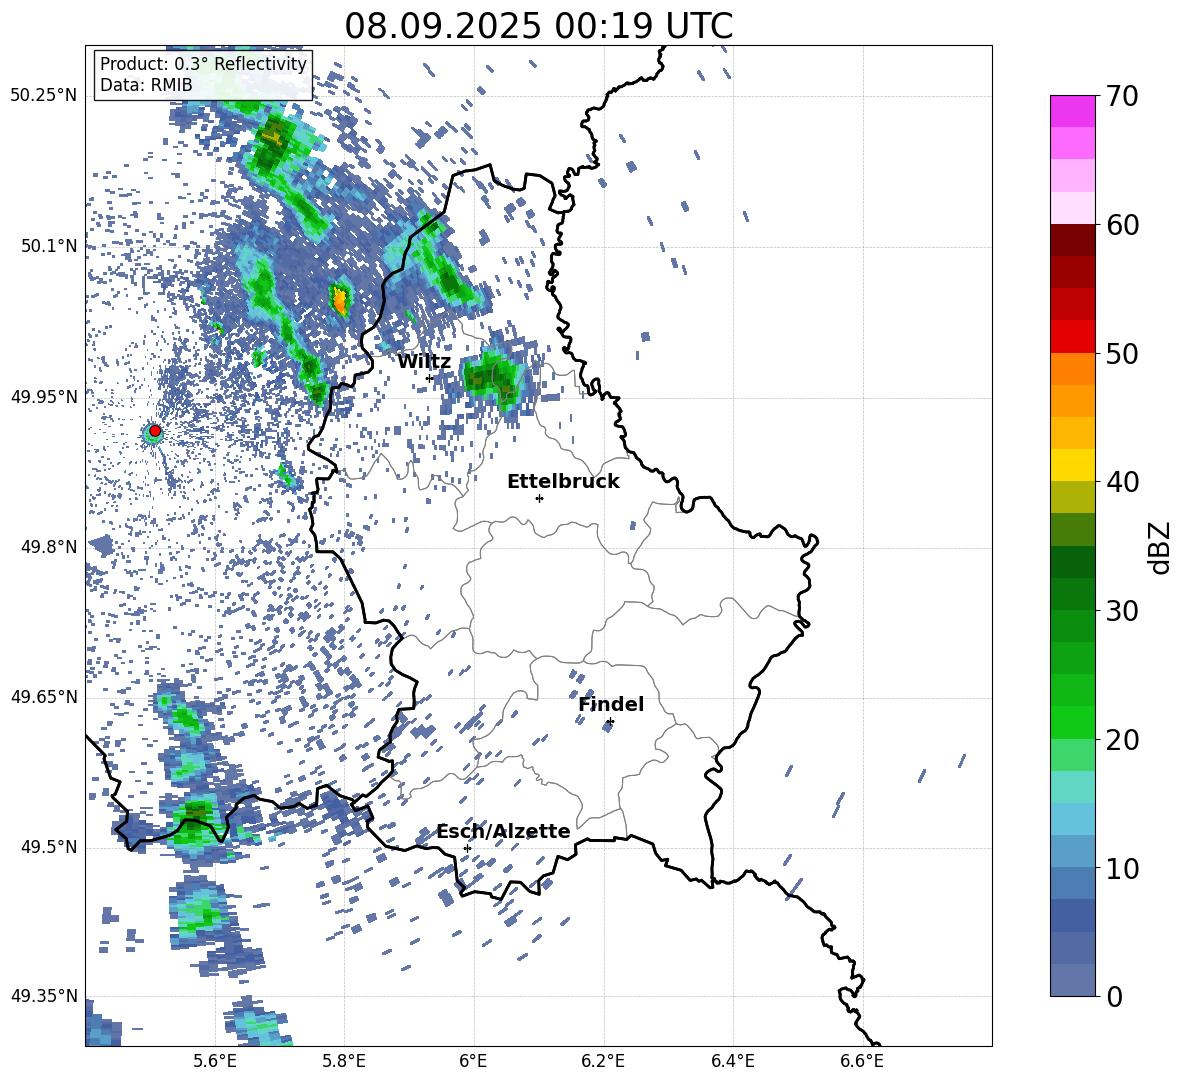This screenshot has width=1184, height=1081.
Task: Click the Ettelbruck city label
Action: (x=563, y=482)
